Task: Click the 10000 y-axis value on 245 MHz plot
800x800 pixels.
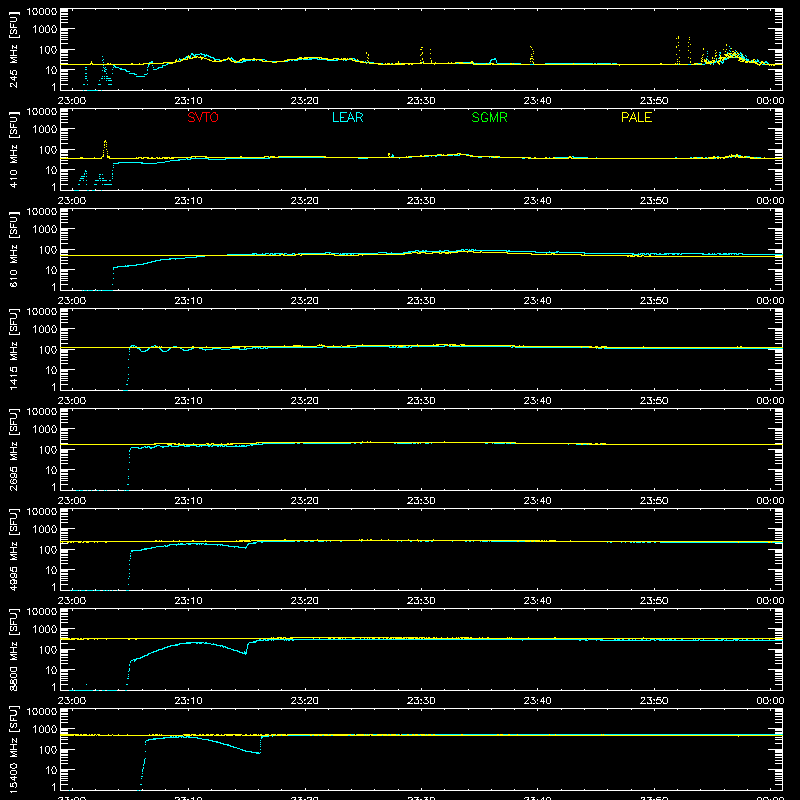Action: point(42,12)
